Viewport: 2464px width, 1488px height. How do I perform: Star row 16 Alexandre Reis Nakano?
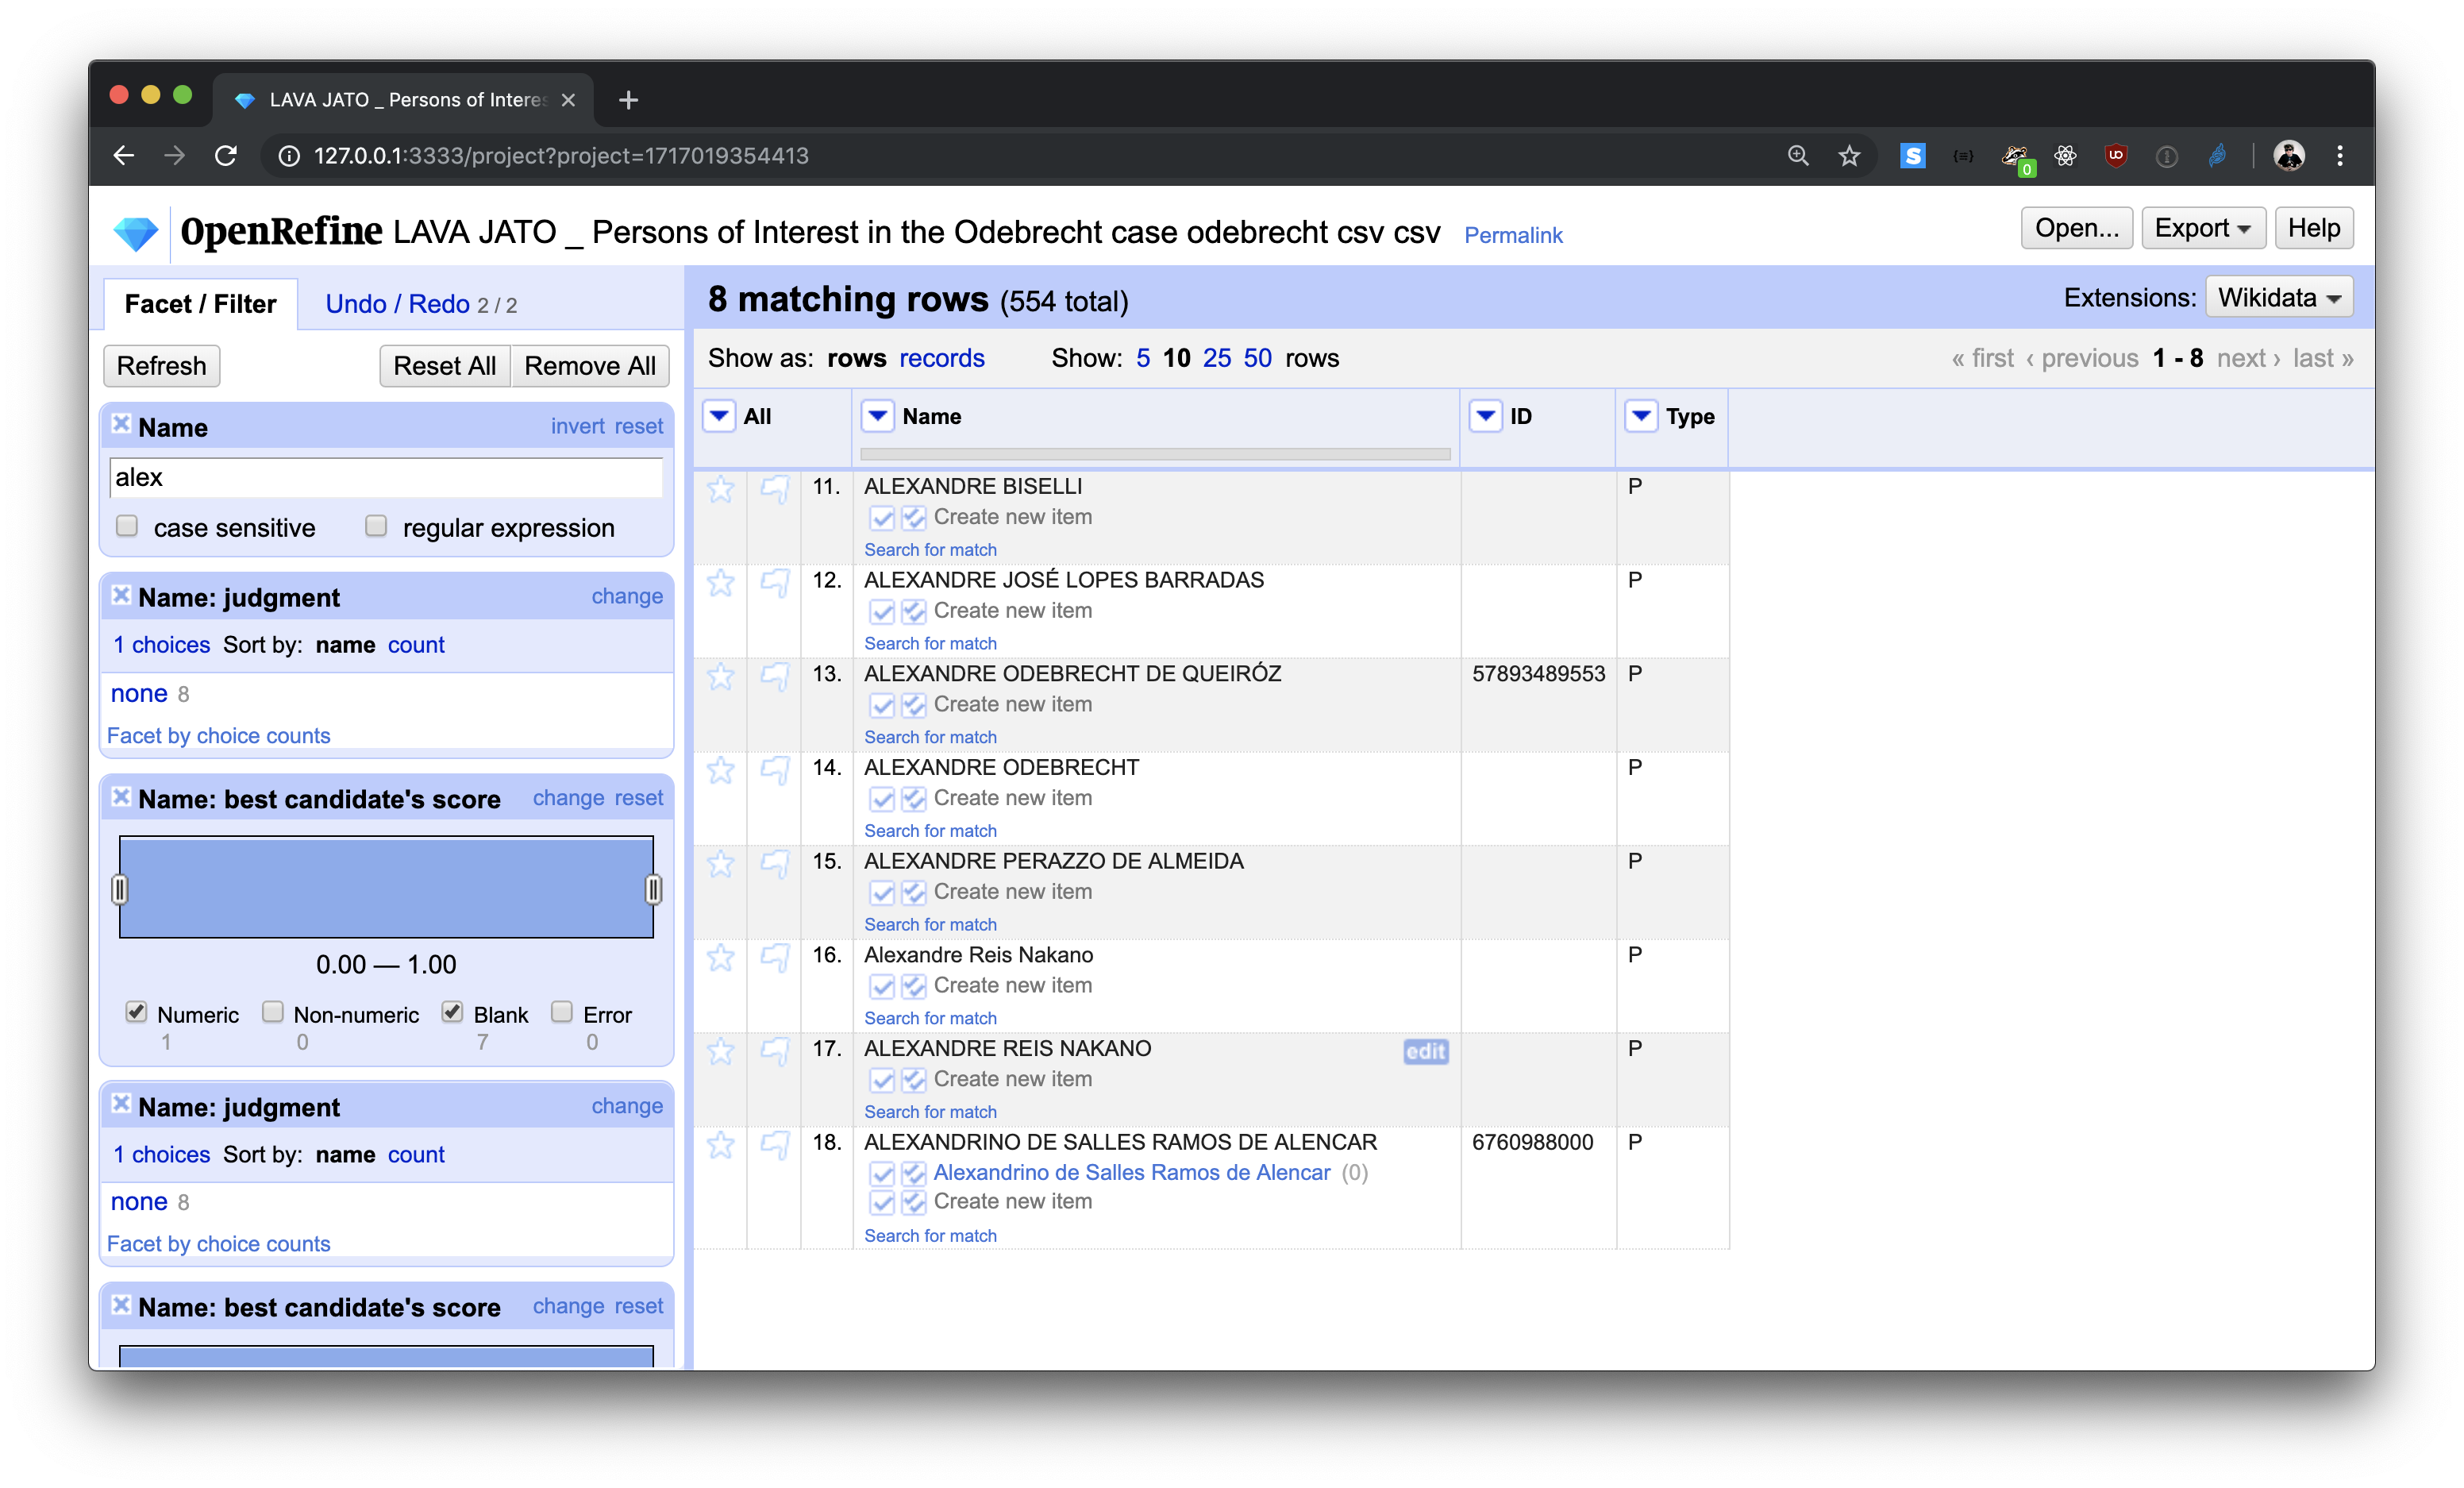[720, 958]
